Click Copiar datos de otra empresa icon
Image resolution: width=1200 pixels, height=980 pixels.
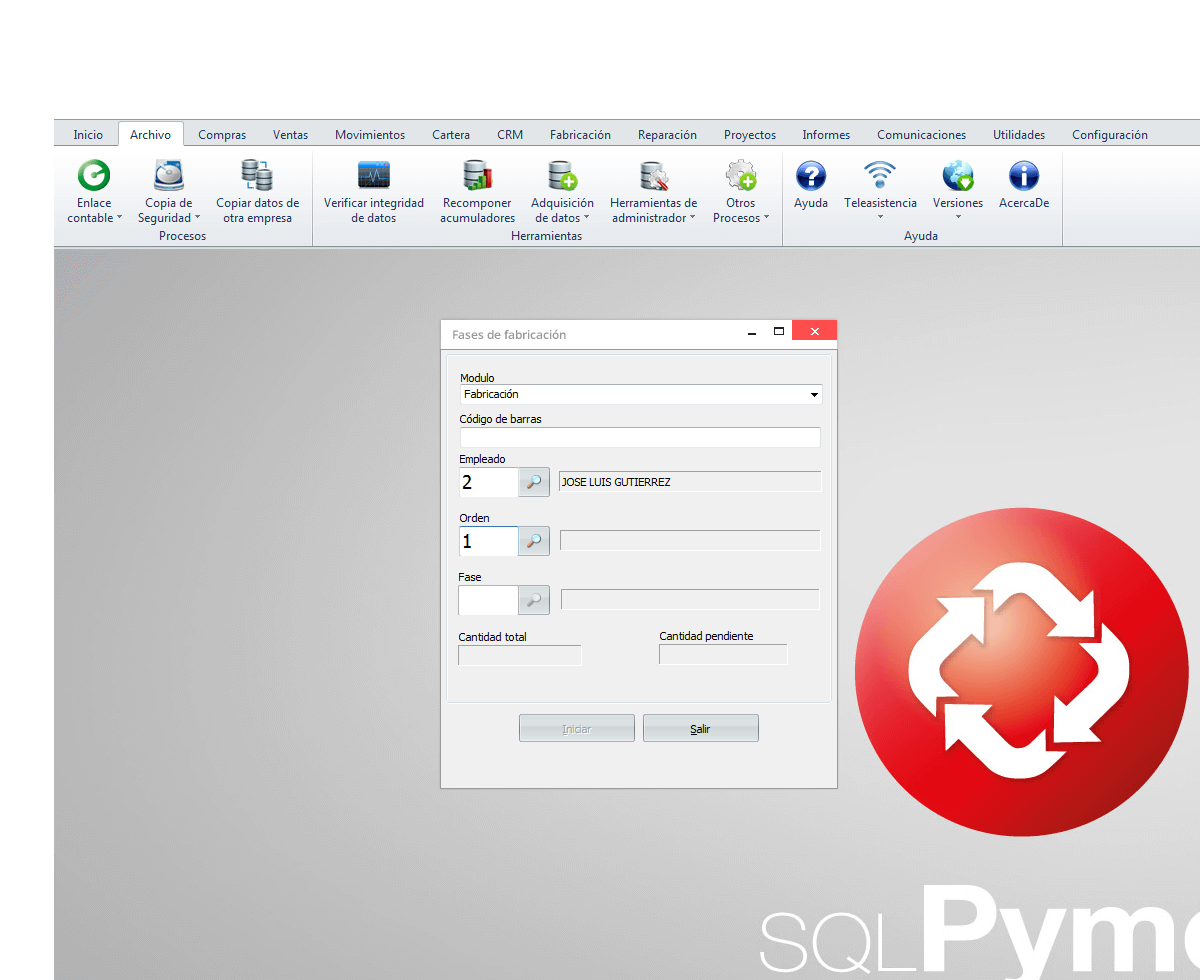coord(257,177)
